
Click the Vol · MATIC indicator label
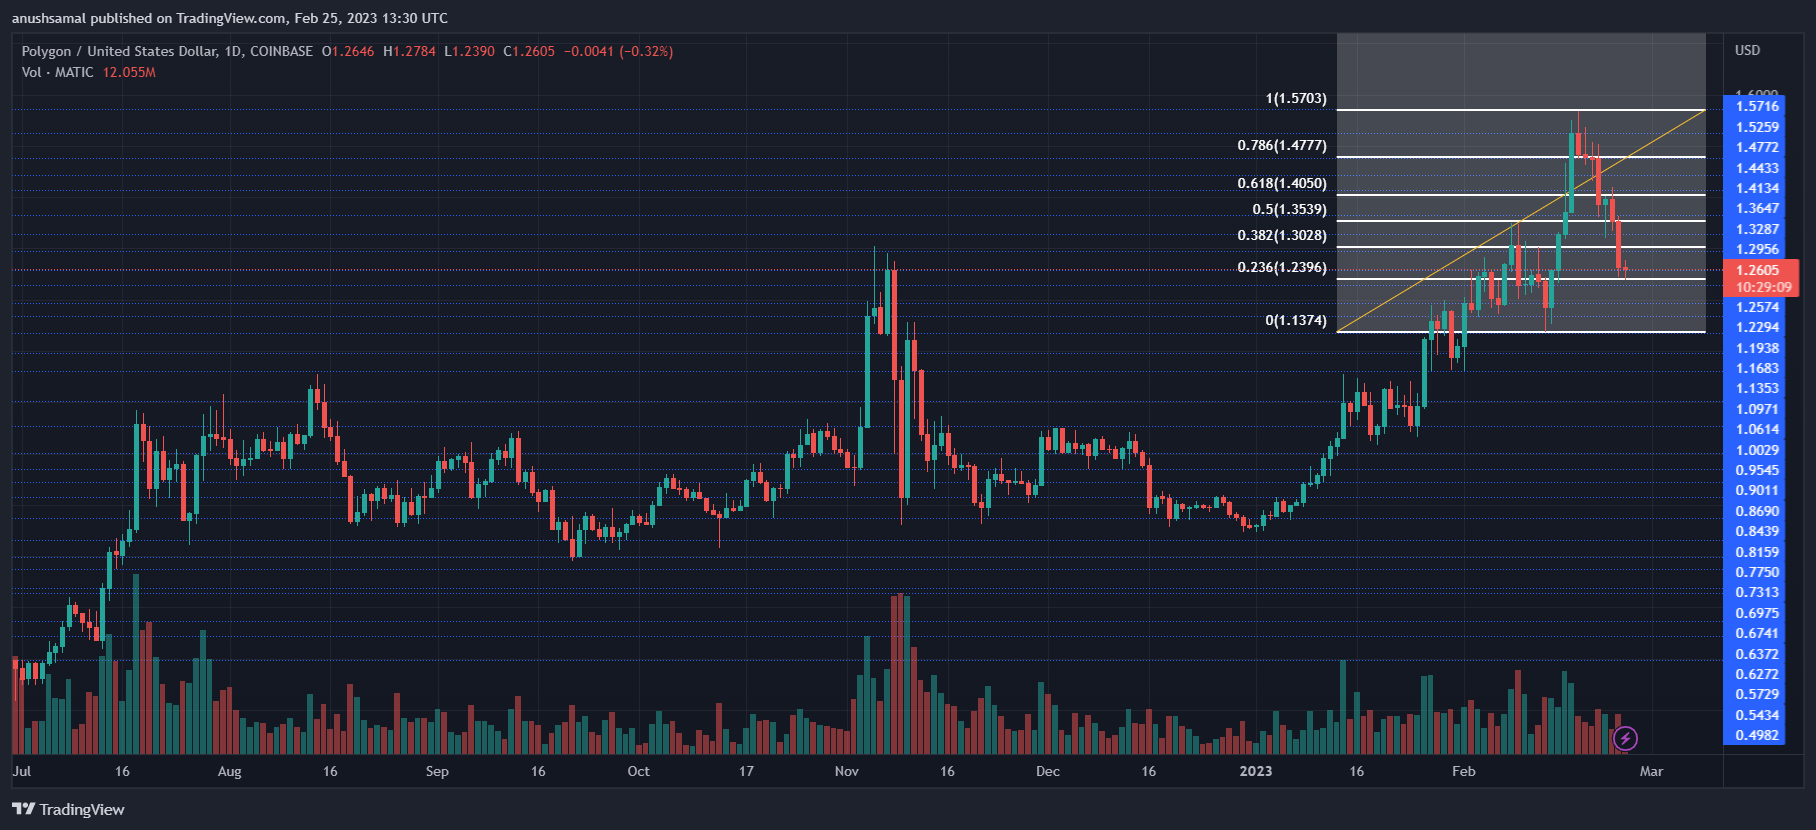[x=58, y=72]
